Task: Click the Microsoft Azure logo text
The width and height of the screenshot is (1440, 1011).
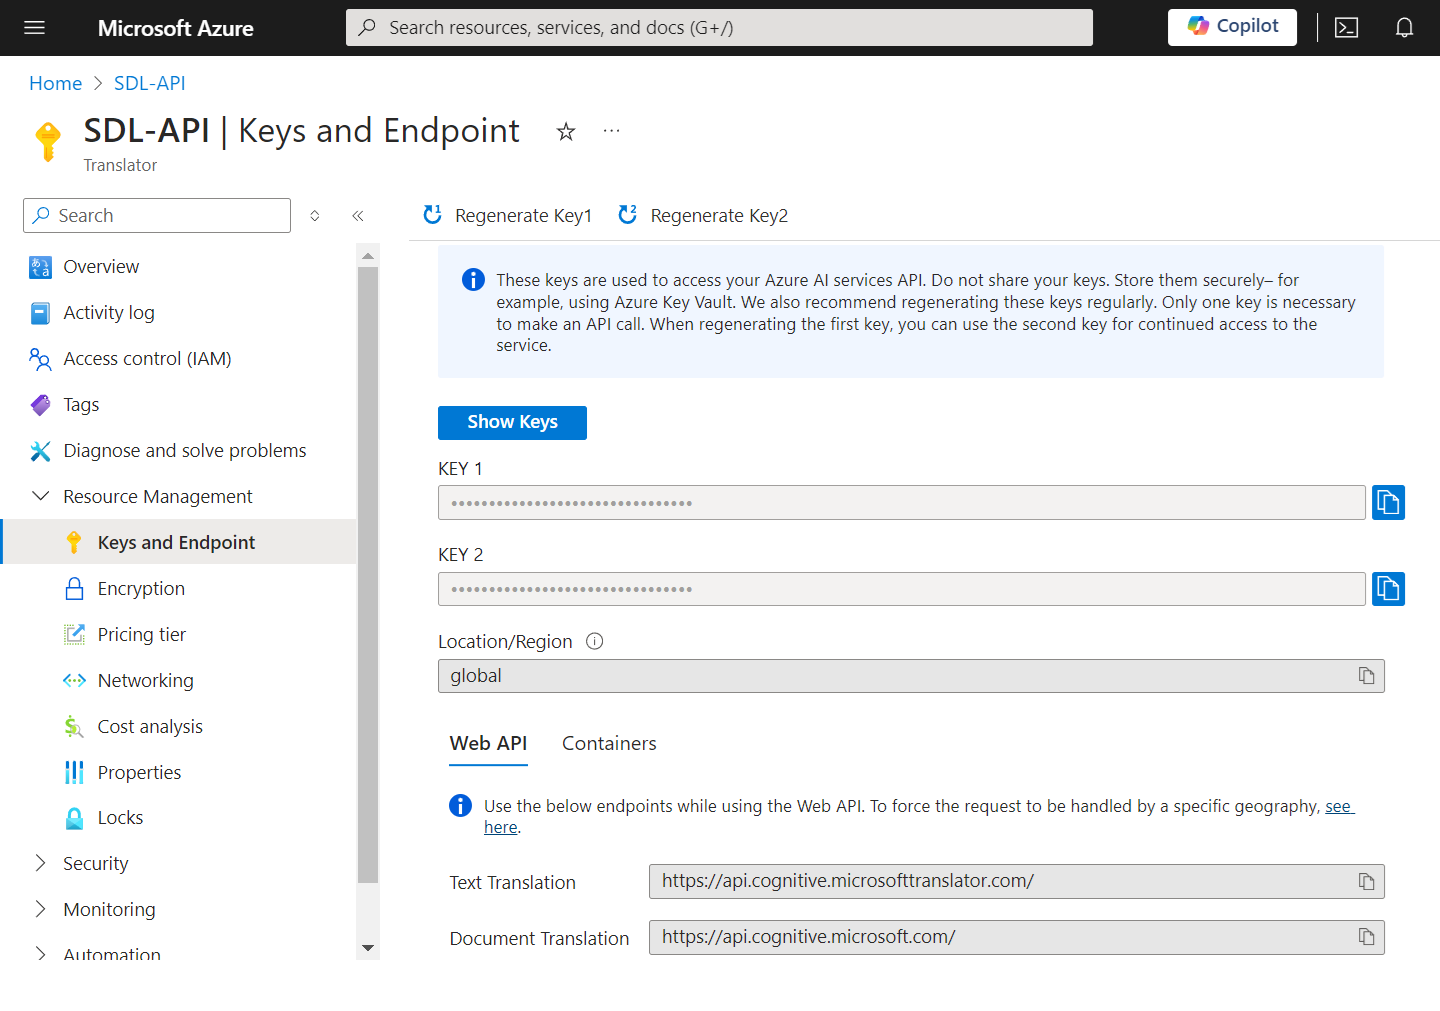Action: click(175, 28)
